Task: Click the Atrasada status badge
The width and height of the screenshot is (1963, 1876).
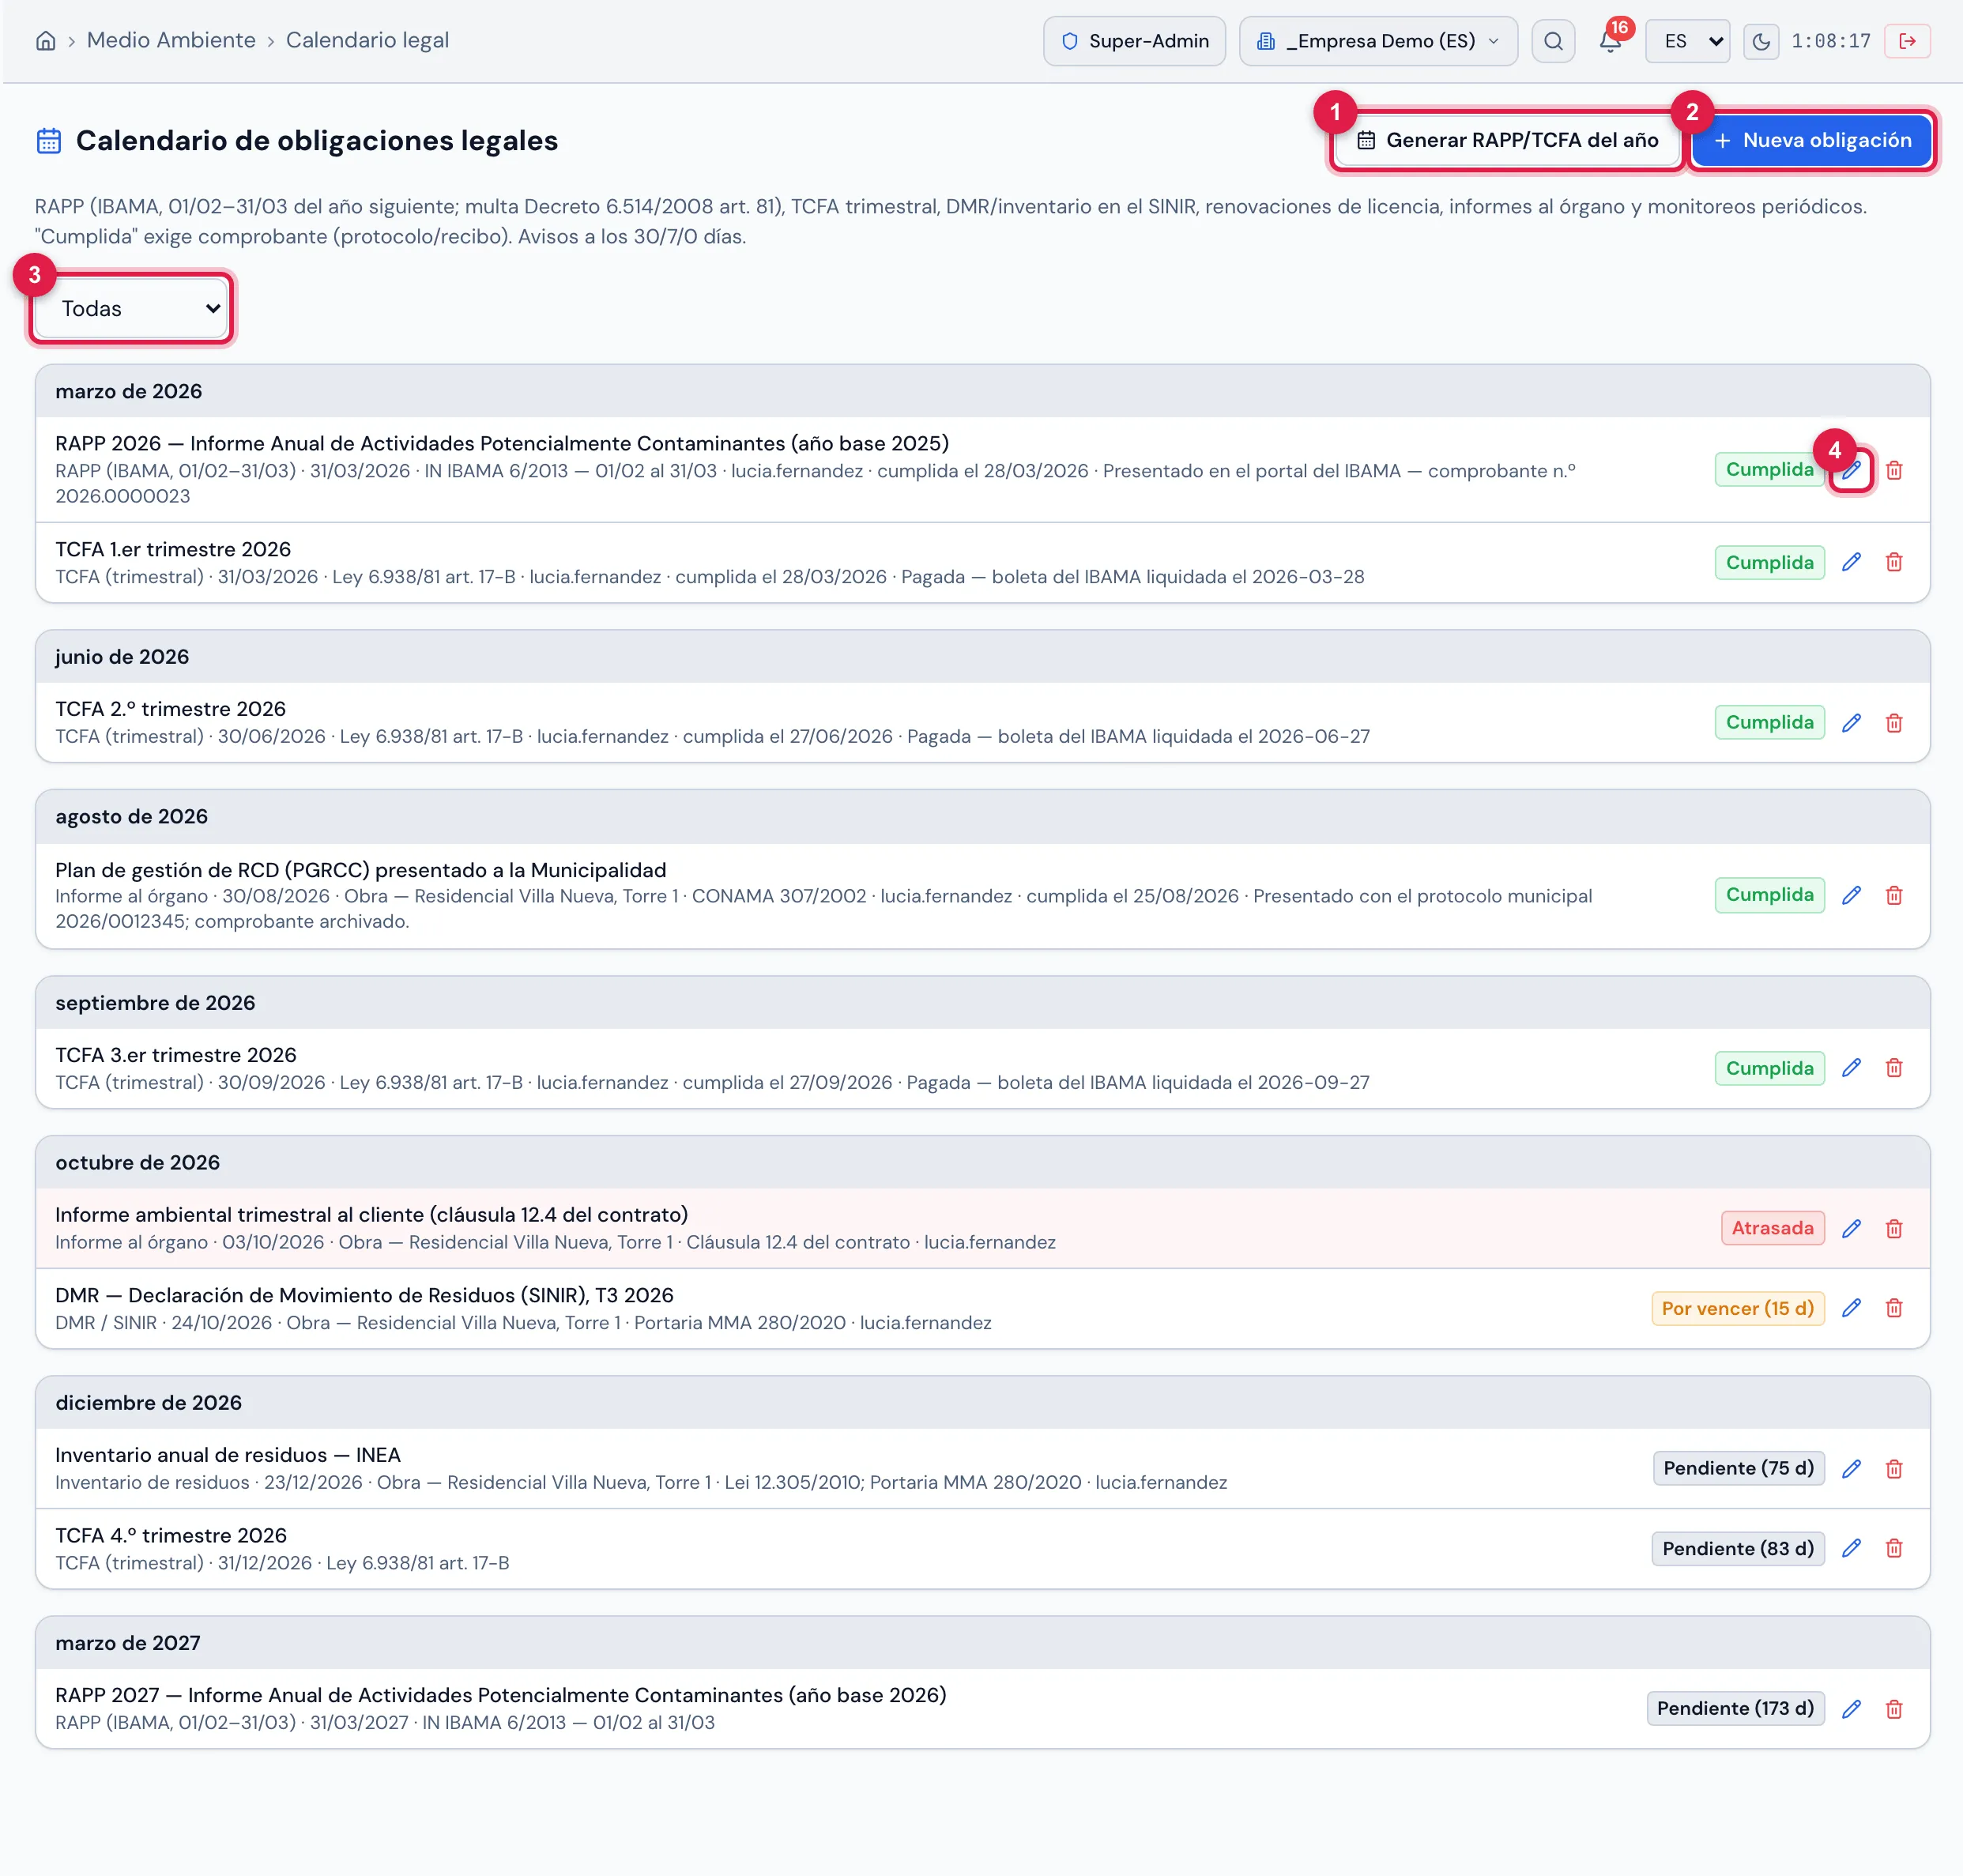Action: pos(1772,1228)
